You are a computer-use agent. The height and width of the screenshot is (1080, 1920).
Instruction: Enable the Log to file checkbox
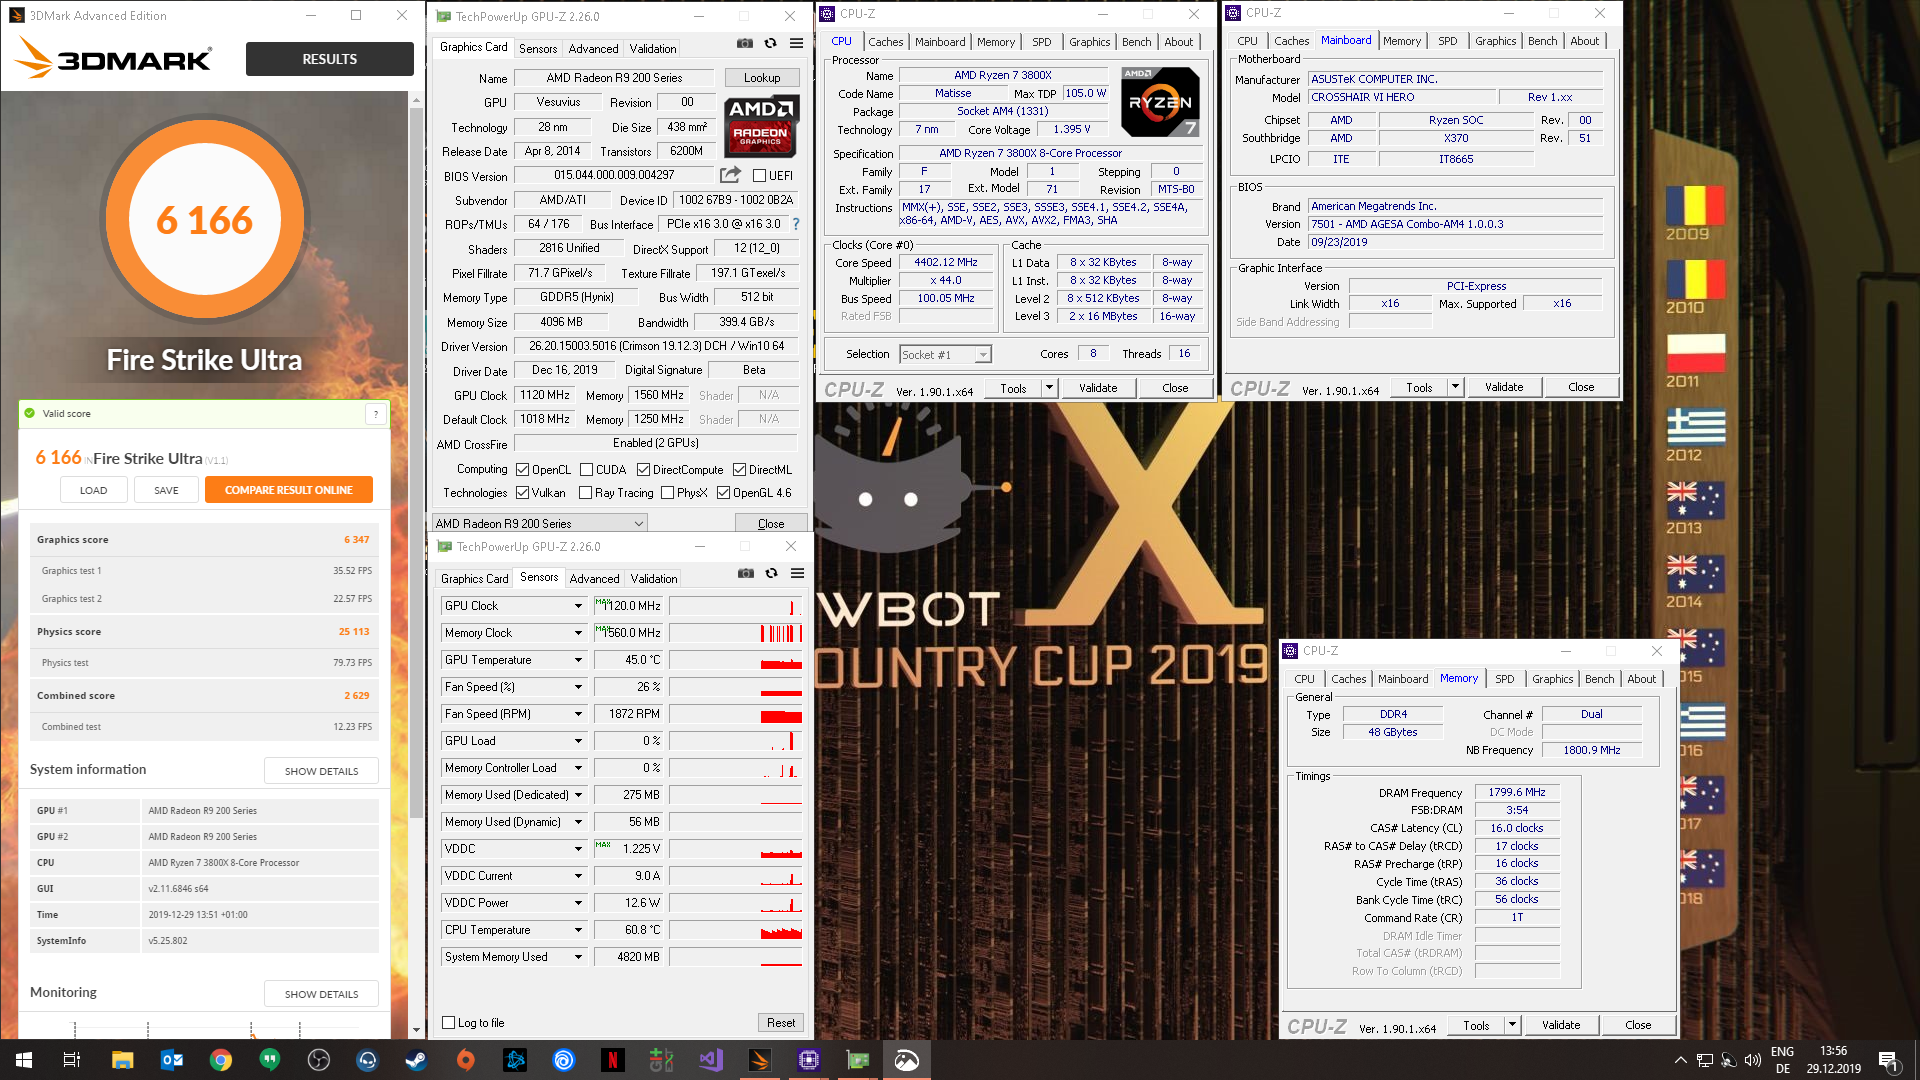pyautogui.click(x=448, y=1023)
